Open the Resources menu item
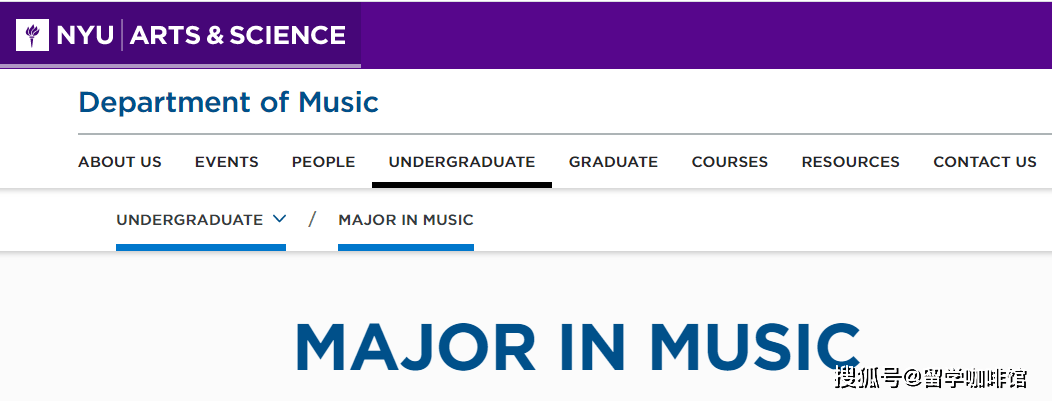The width and height of the screenshot is (1052, 401). pos(851,162)
